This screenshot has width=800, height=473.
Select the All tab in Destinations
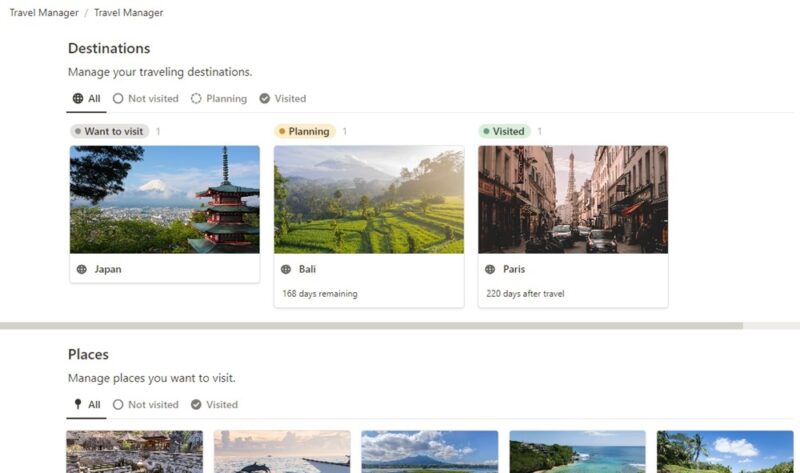[x=86, y=98]
